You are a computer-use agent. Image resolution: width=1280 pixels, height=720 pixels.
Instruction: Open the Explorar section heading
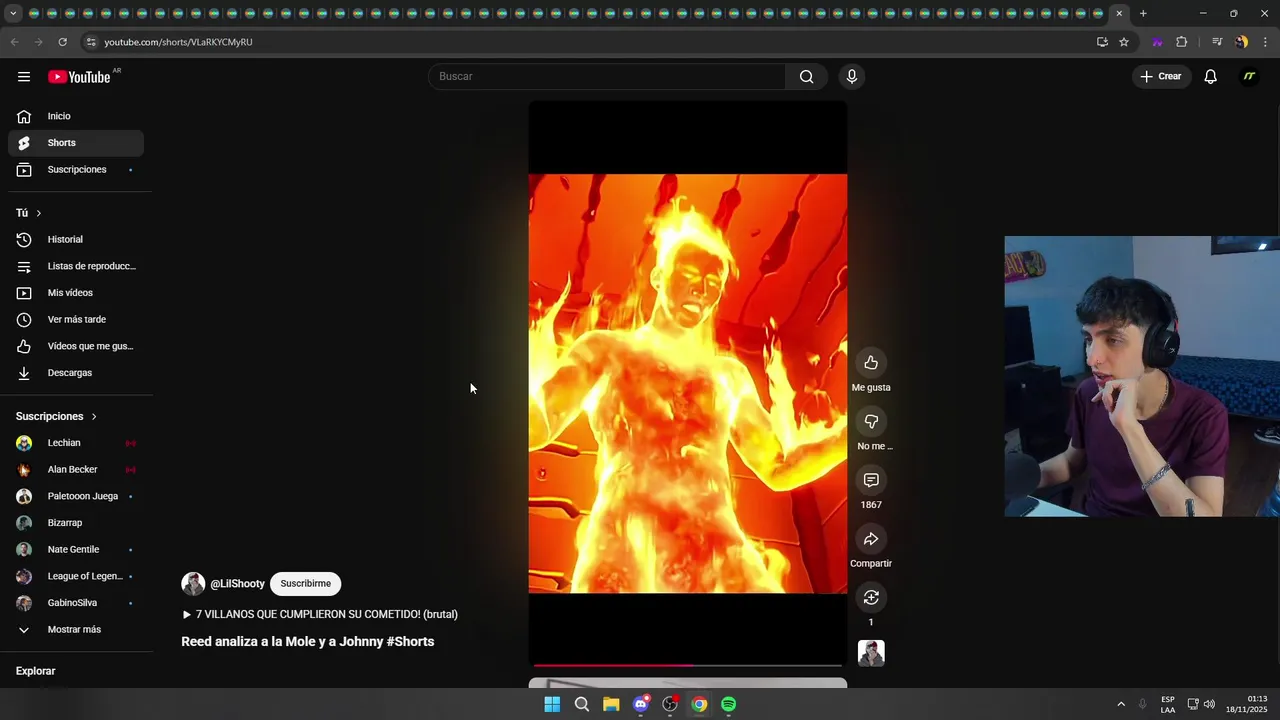(36, 671)
